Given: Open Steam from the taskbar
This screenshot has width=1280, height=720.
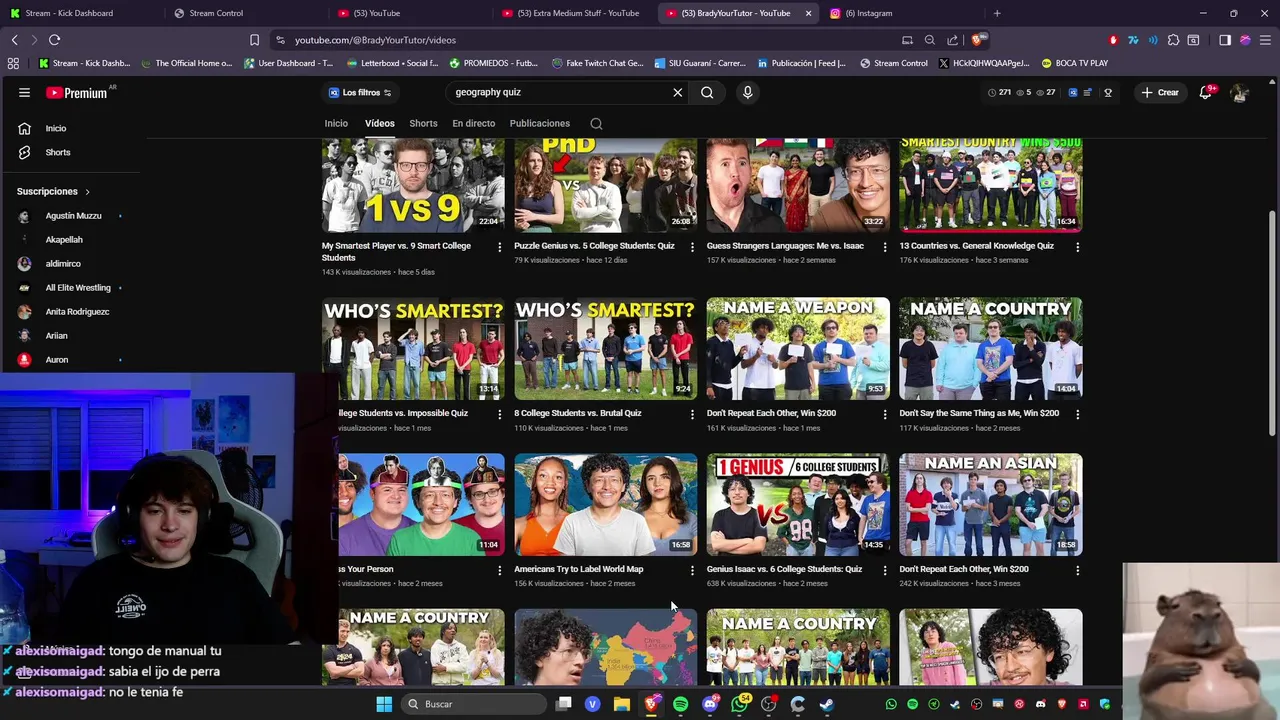Looking at the screenshot, I should [827, 704].
